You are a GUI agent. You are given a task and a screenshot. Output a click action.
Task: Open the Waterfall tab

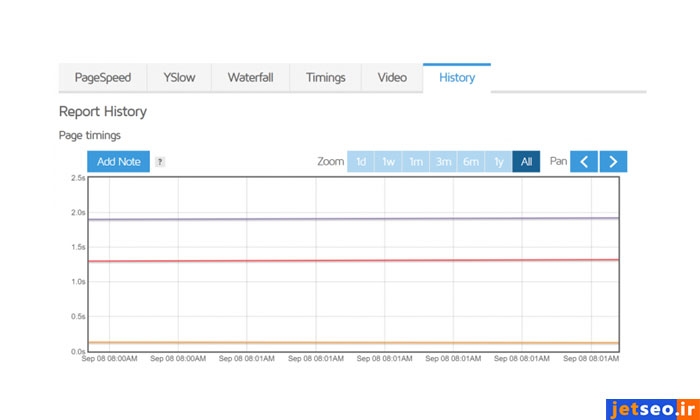250,78
